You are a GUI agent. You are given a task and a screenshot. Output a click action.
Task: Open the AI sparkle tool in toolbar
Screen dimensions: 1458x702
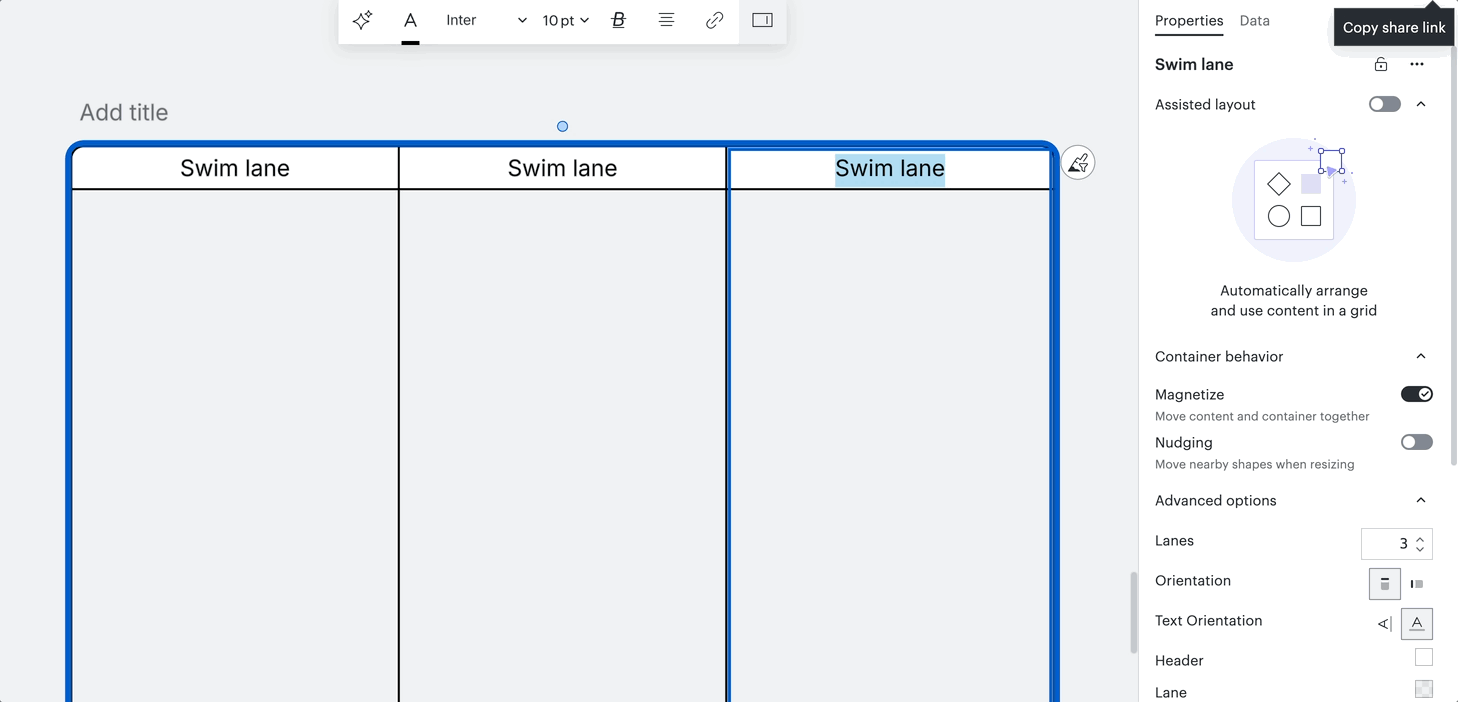tap(362, 20)
